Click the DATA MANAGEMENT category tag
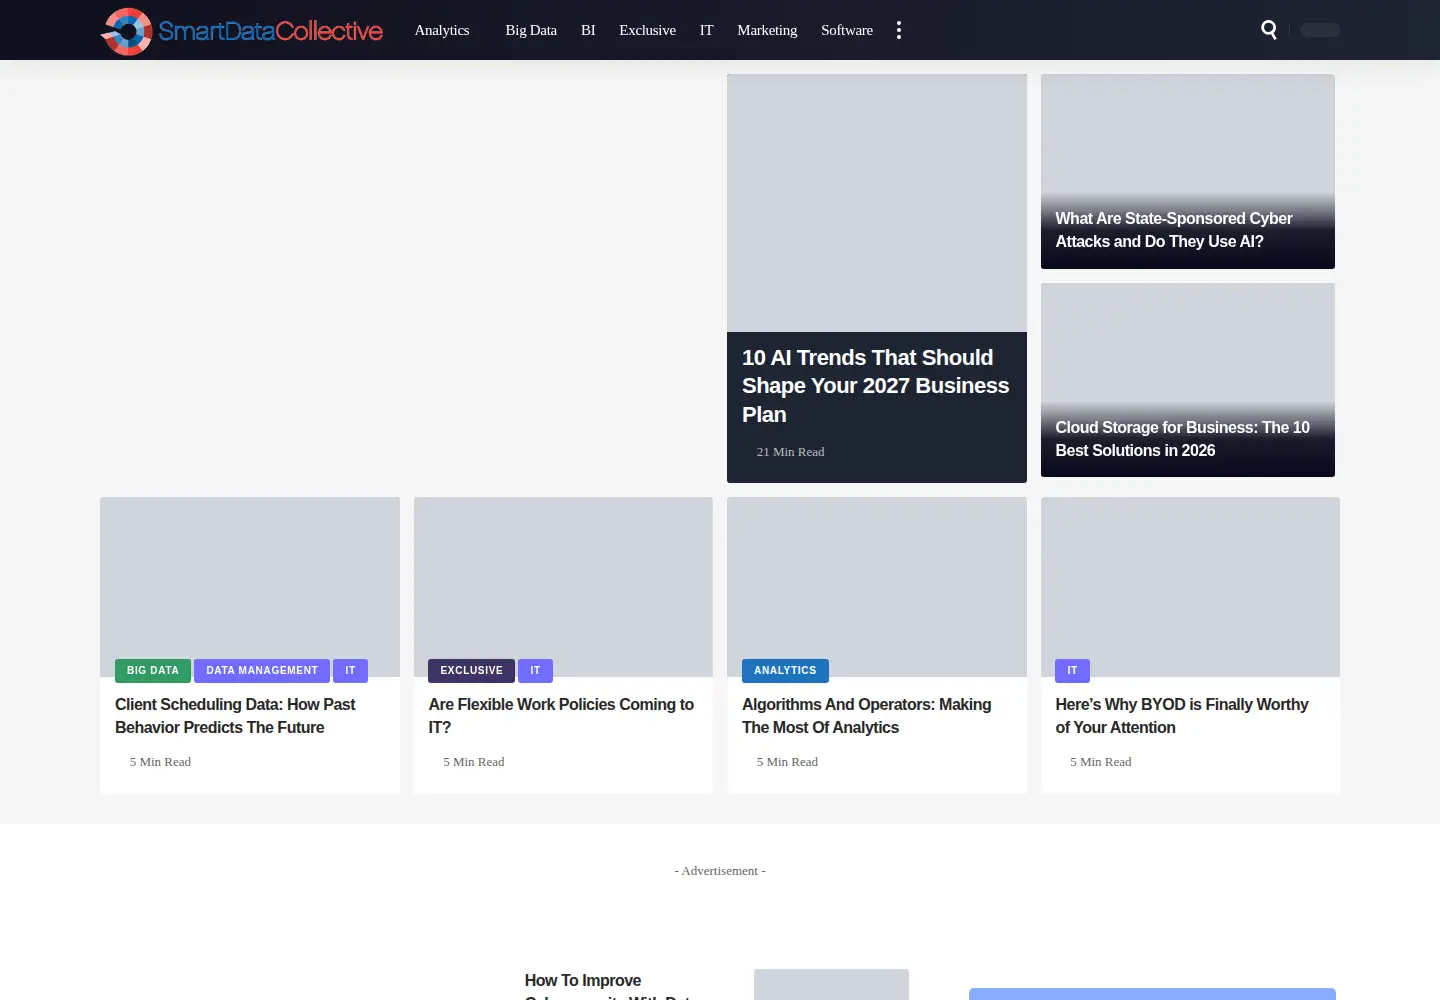This screenshot has width=1440, height=1000. pos(262,671)
